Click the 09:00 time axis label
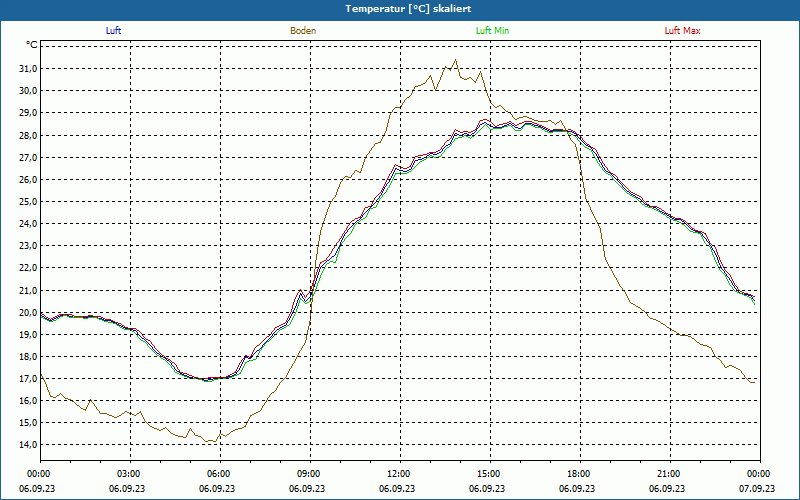This screenshot has height=500, width=800. point(310,474)
